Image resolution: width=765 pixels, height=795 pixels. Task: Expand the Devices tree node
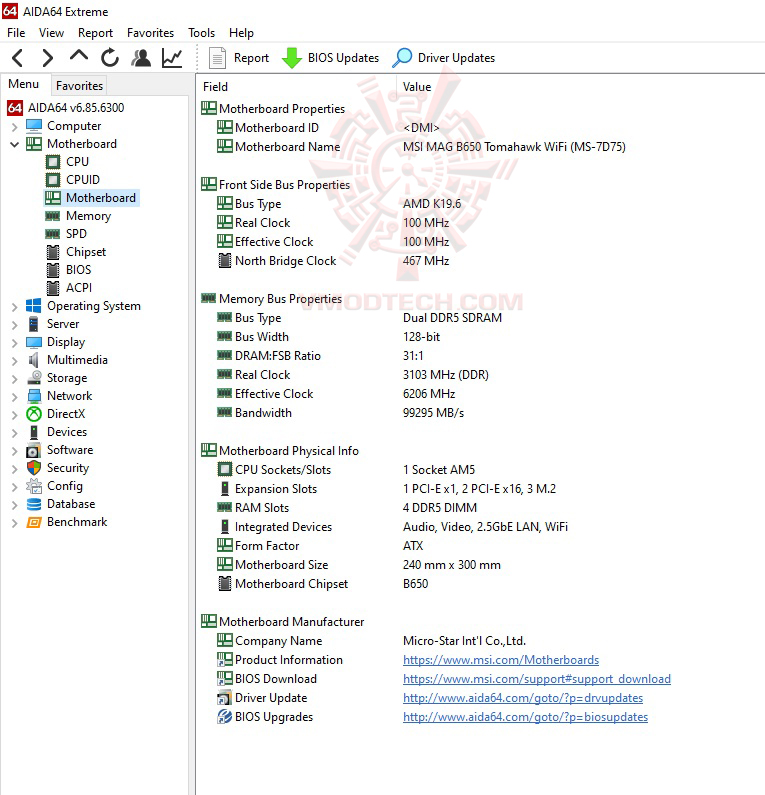(x=15, y=432)
